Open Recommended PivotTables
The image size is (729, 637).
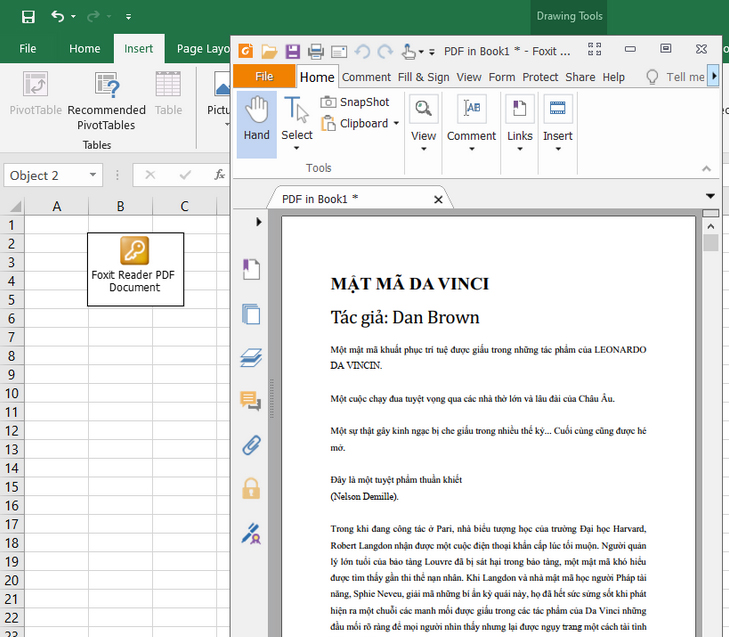point(106,100)
